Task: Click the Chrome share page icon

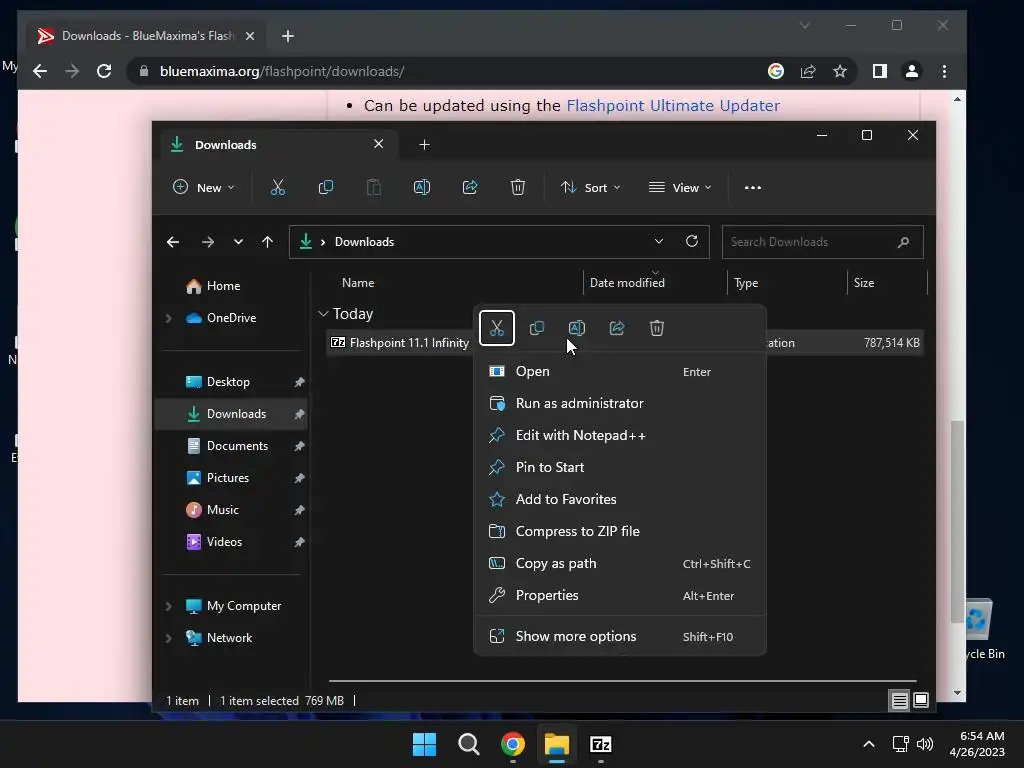Action: point(808,71)
